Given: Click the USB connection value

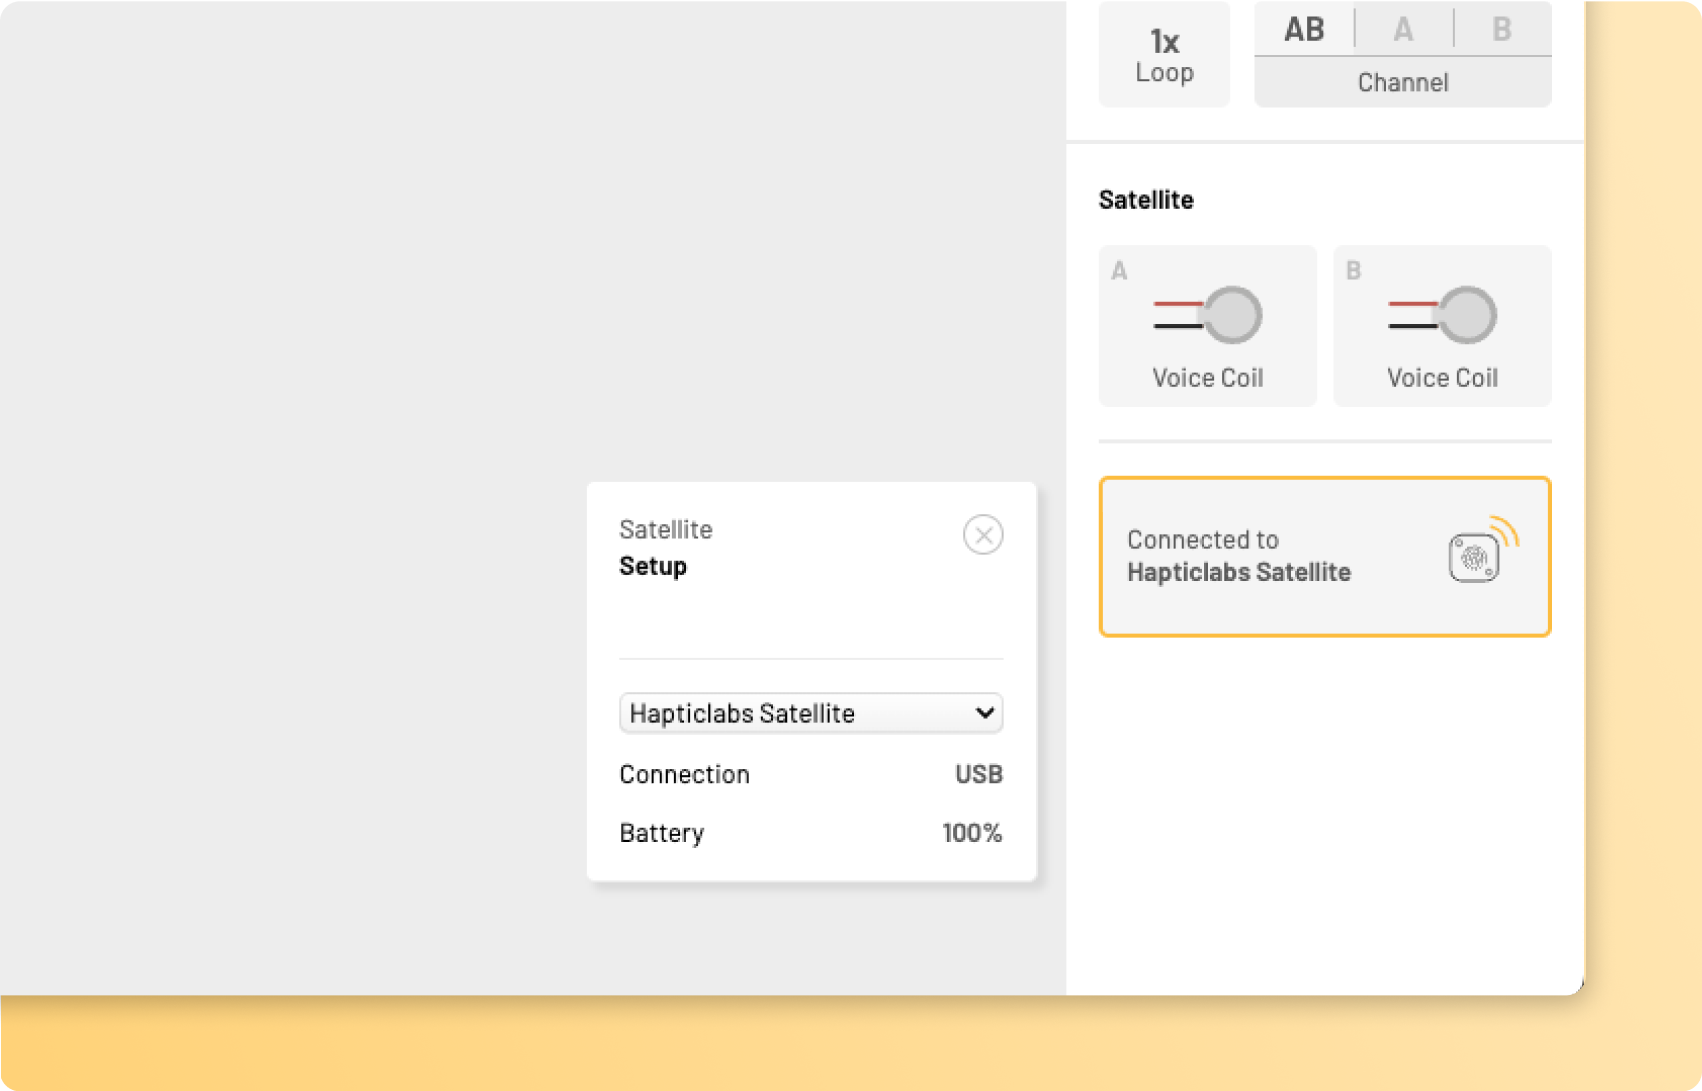Looking at the screenshot, I should point(978,774).
